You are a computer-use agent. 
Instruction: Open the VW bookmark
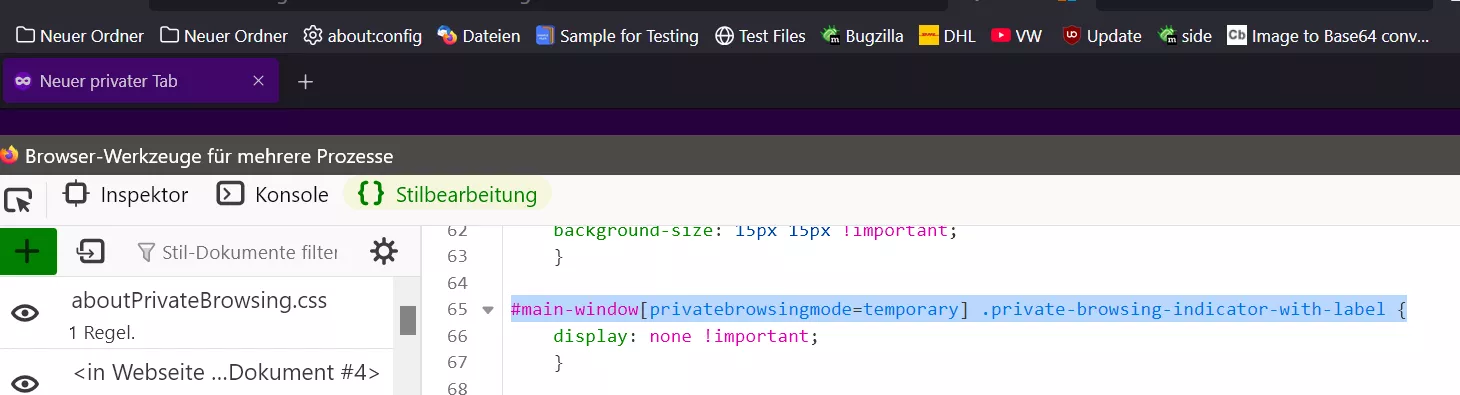coord(1016,36)
